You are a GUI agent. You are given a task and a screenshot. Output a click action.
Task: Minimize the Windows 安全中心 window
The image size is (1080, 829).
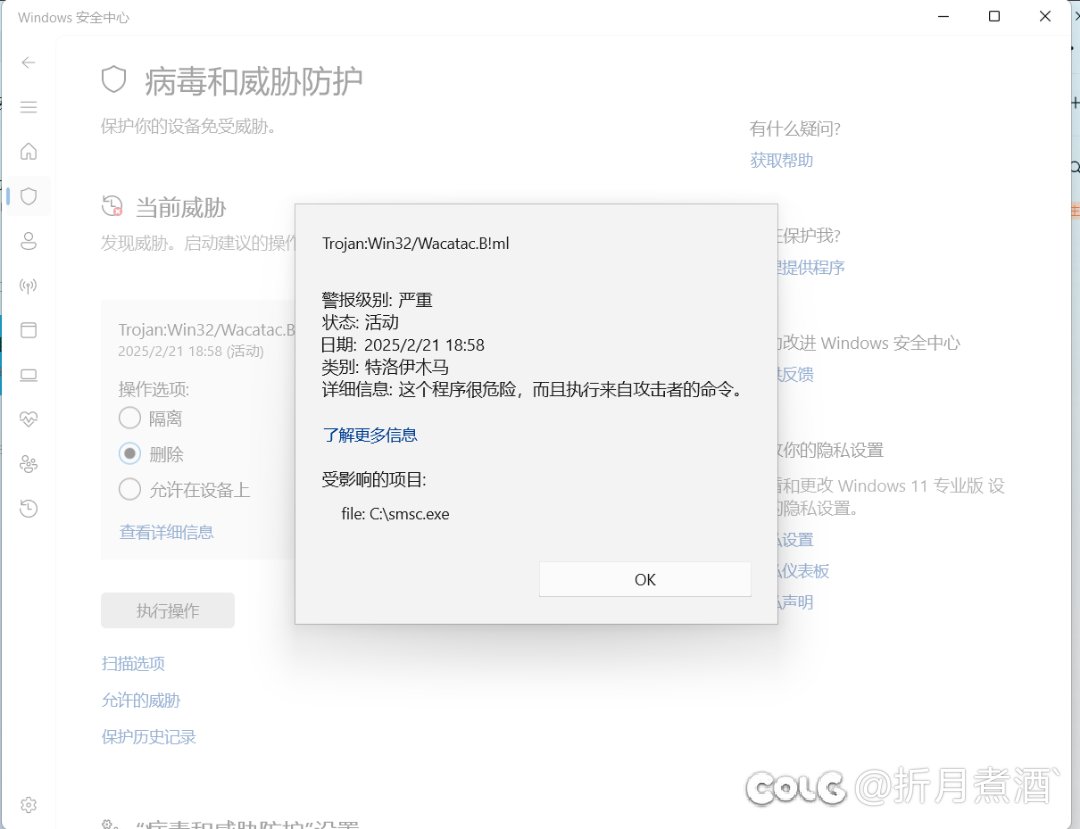944,17
